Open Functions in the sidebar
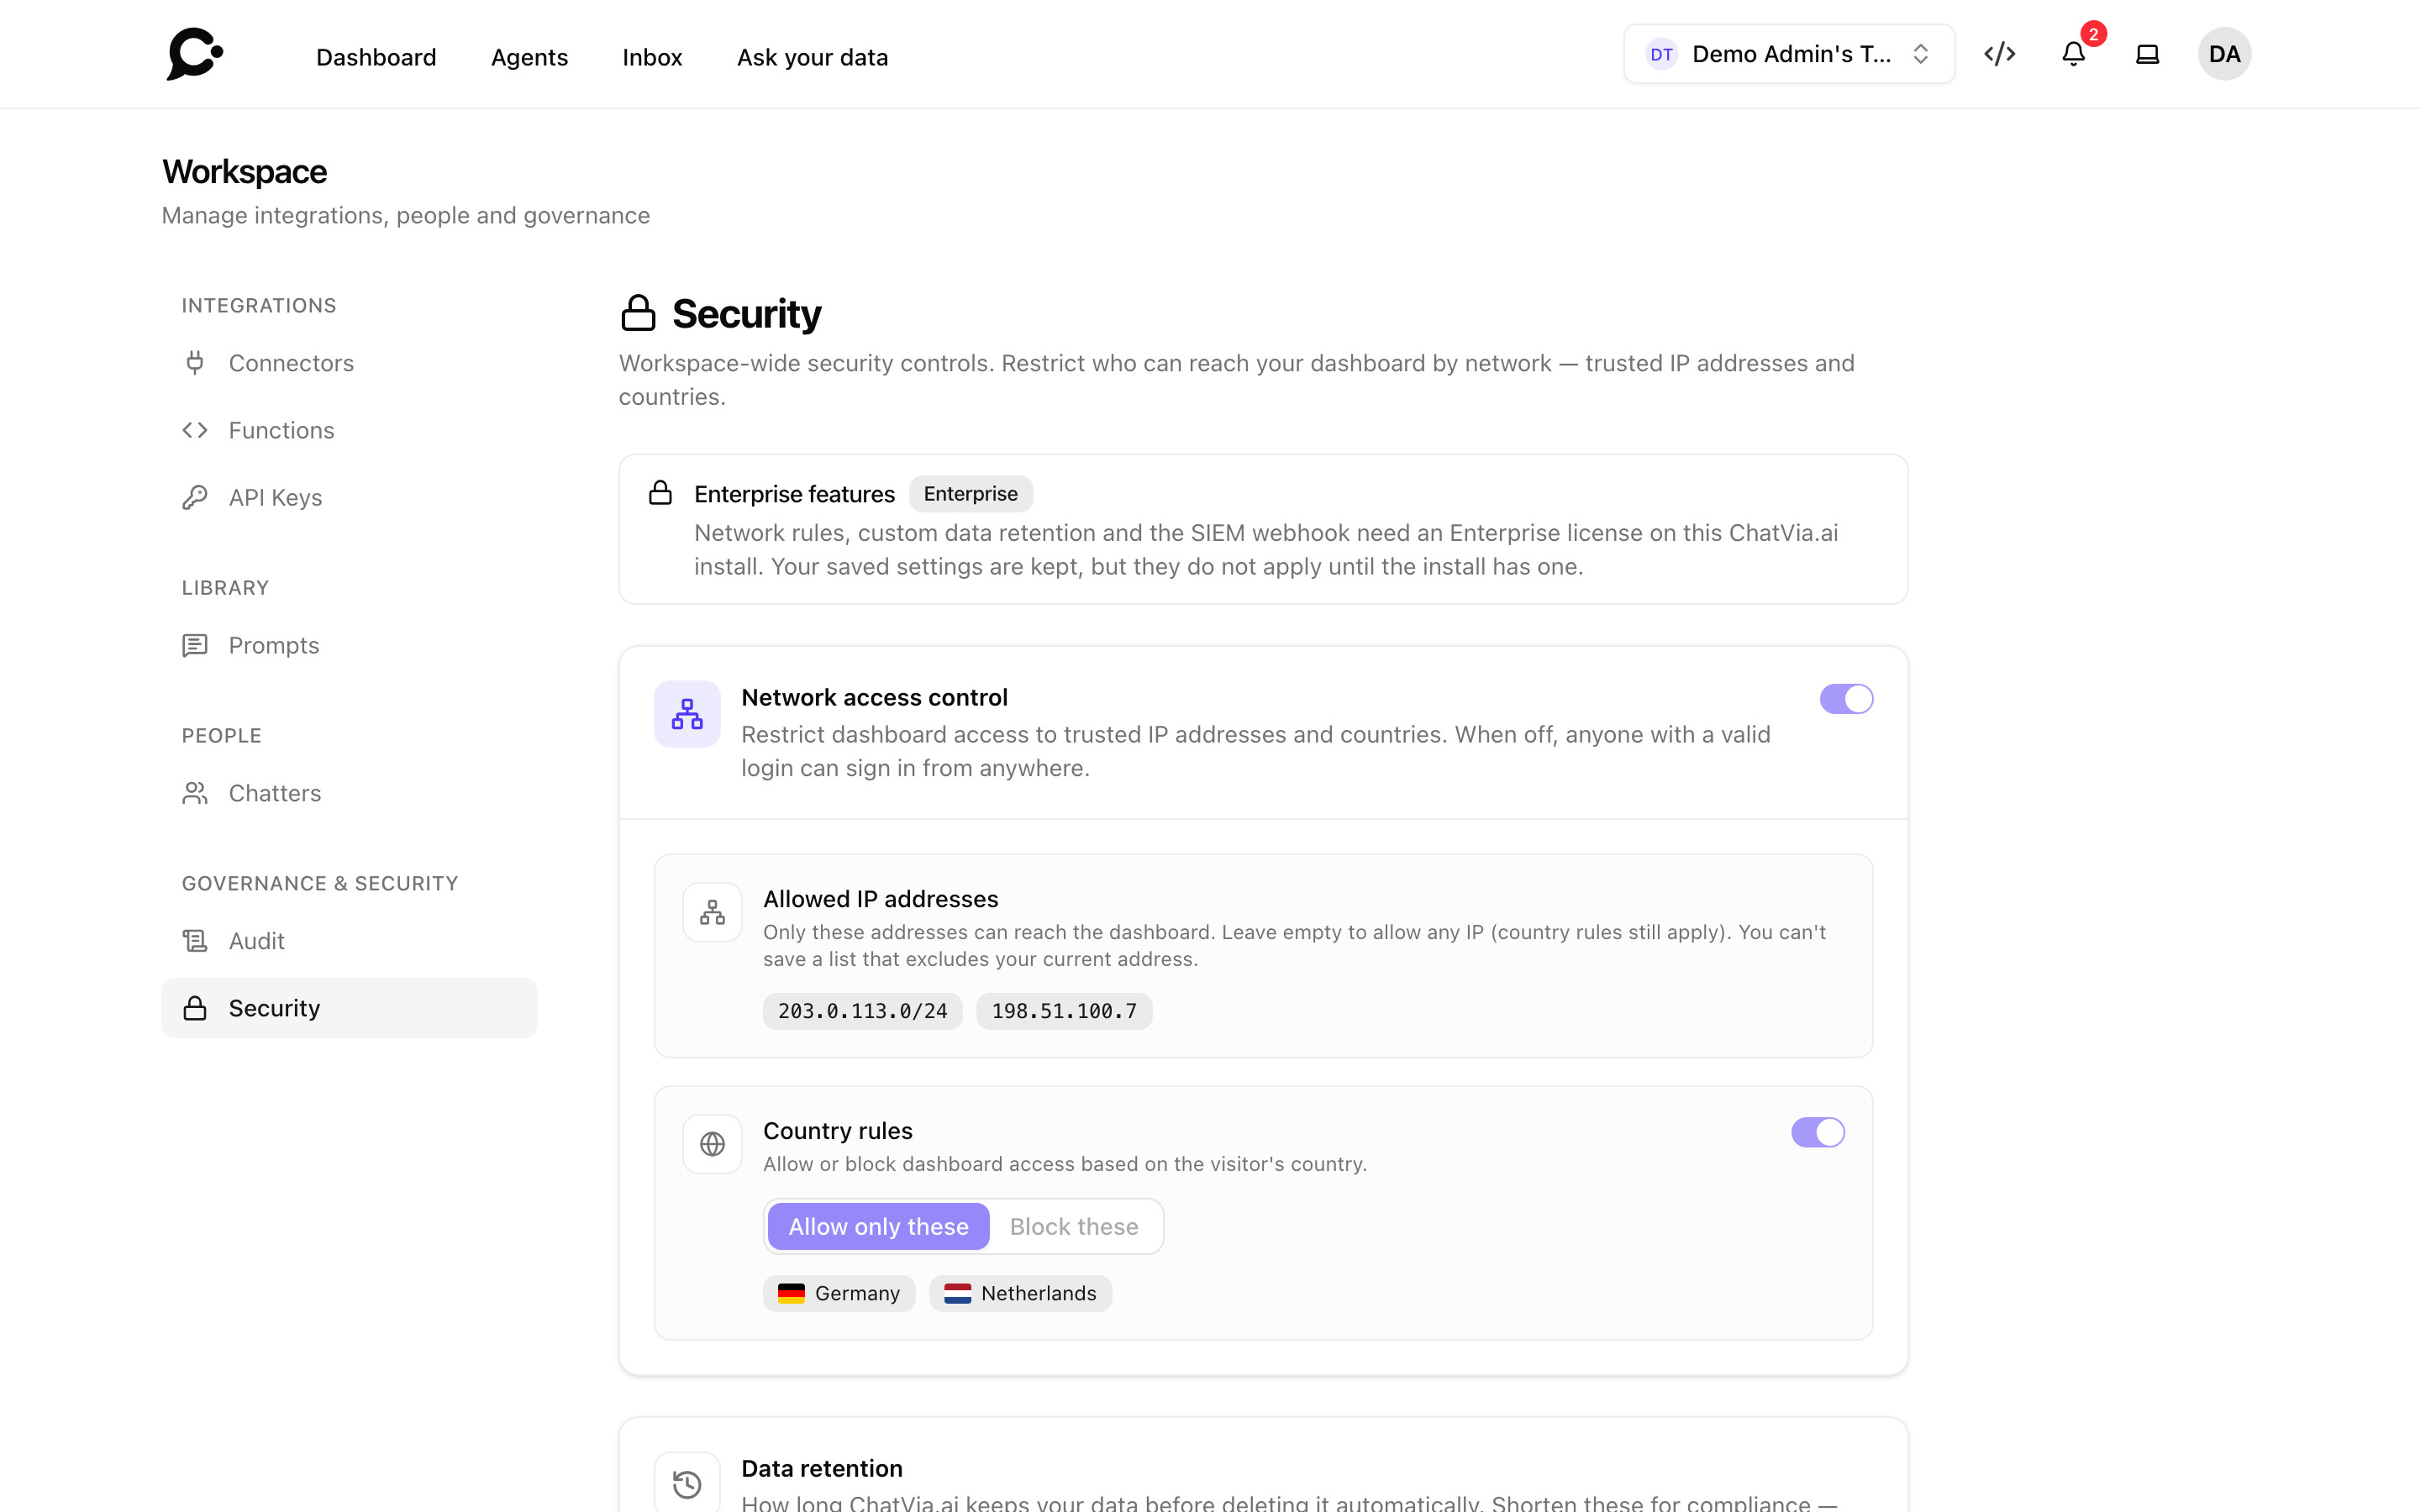Viewport: 2420px width, 1512px height. pos(349,430)
